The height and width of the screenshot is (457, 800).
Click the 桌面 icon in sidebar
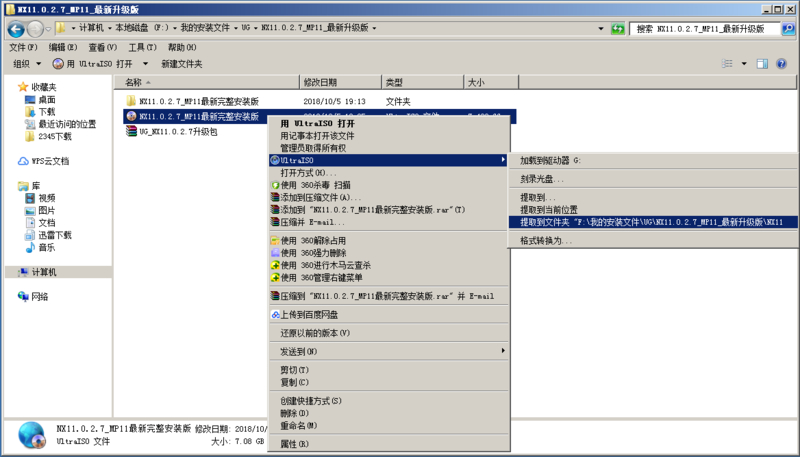pos(30,99)
